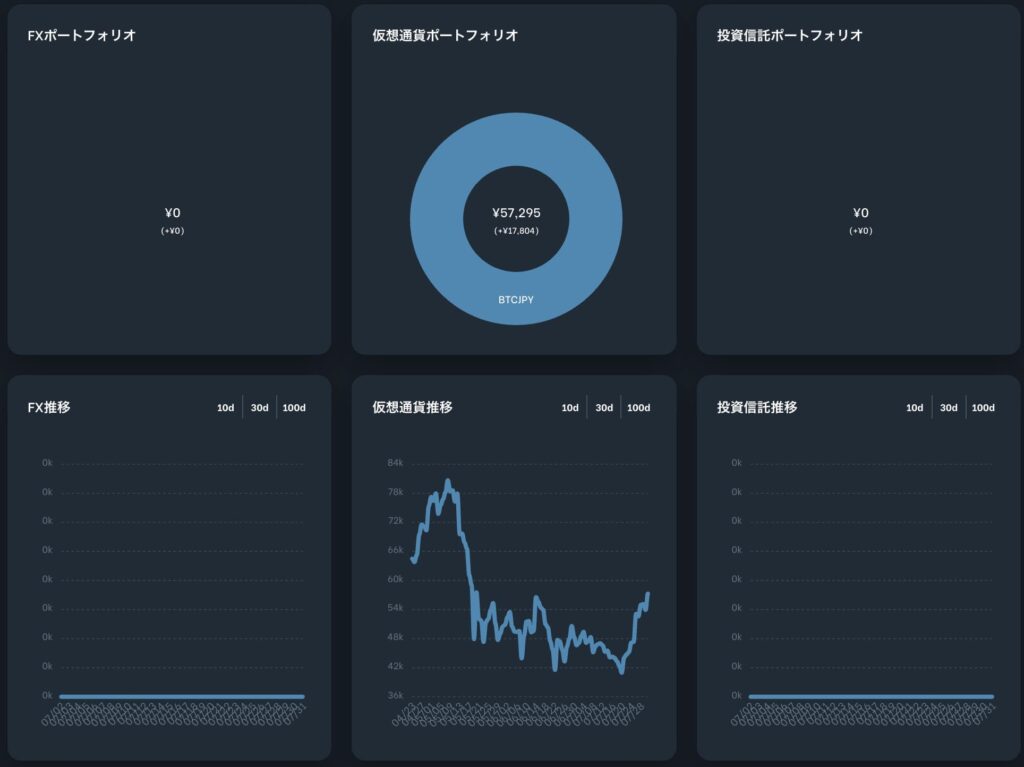Select 10d range for FX推移 chart
The image size is (1024, 767).
click(226, 408)
